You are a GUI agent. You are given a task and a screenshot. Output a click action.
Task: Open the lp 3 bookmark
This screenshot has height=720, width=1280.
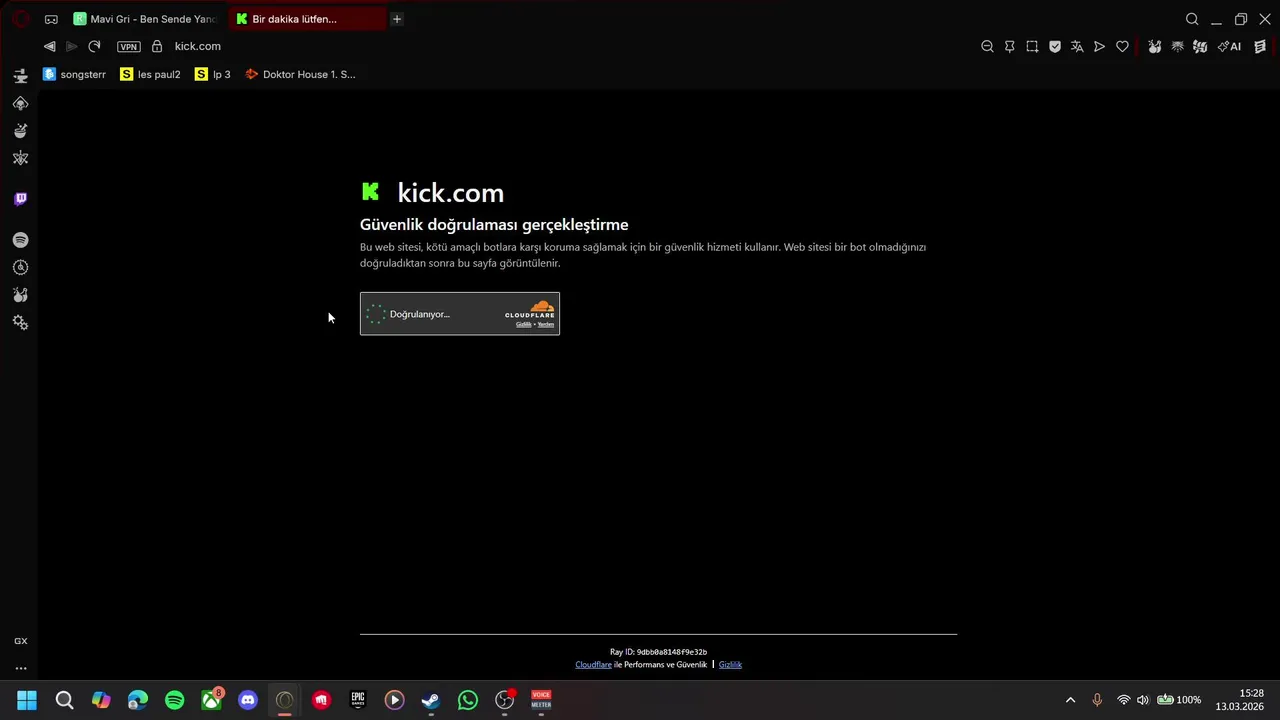tap(213, 74)
